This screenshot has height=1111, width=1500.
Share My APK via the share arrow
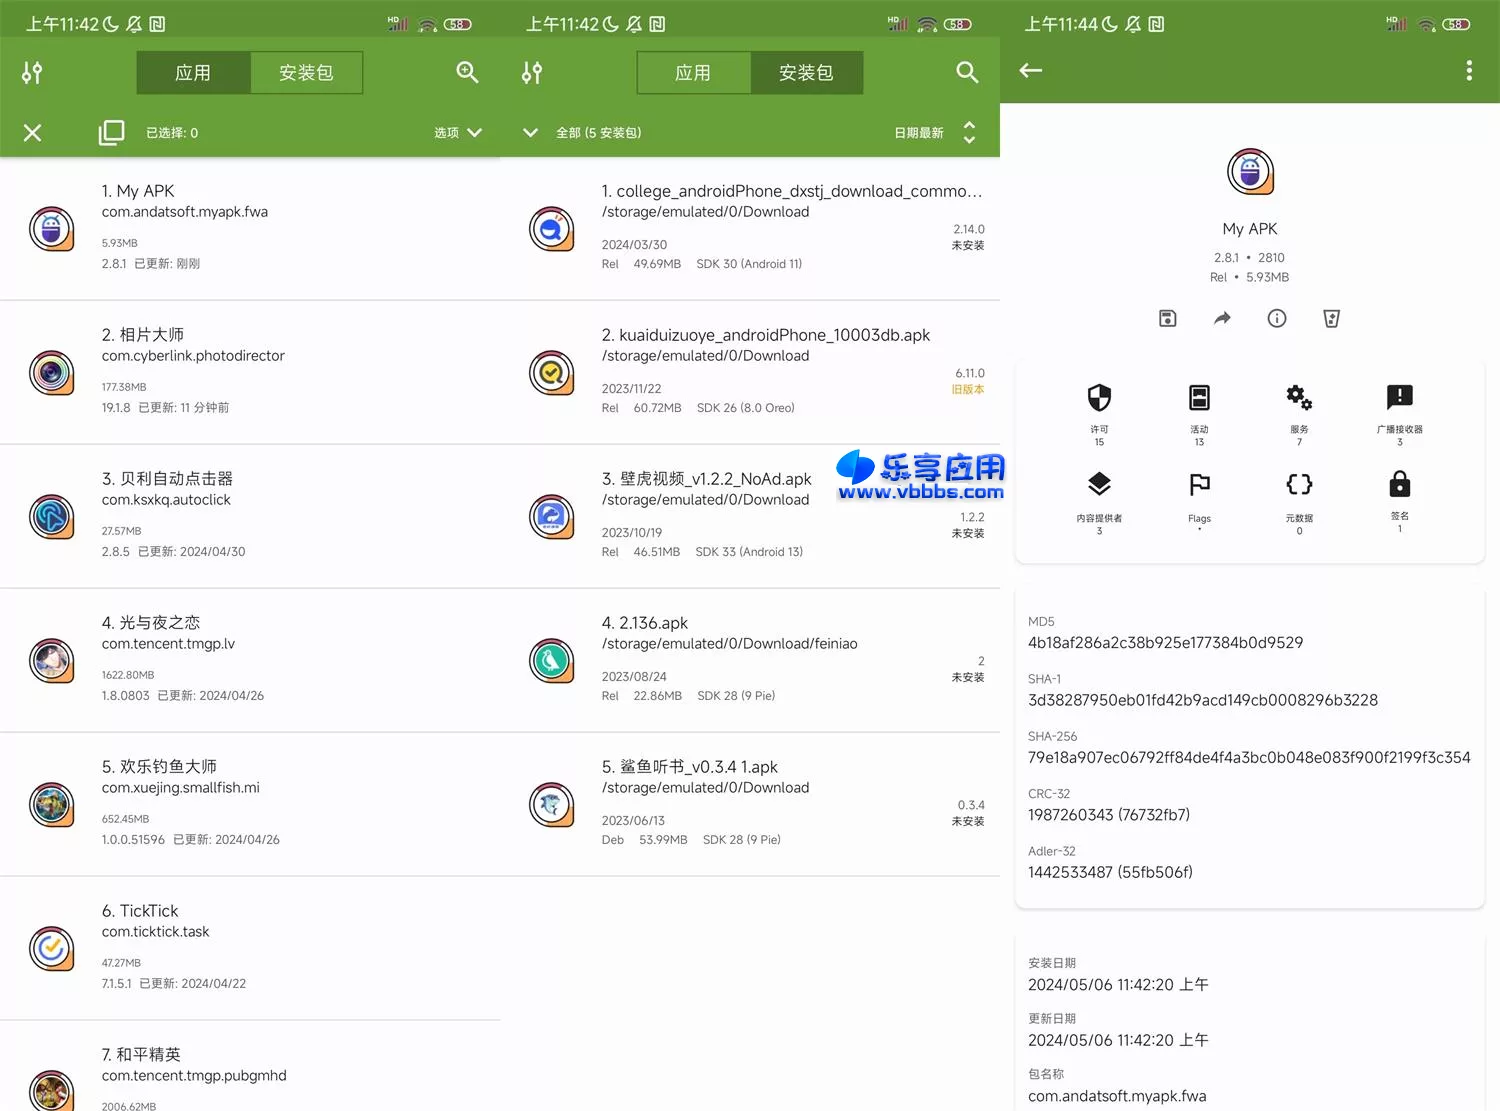click(x=1222, y=318)
